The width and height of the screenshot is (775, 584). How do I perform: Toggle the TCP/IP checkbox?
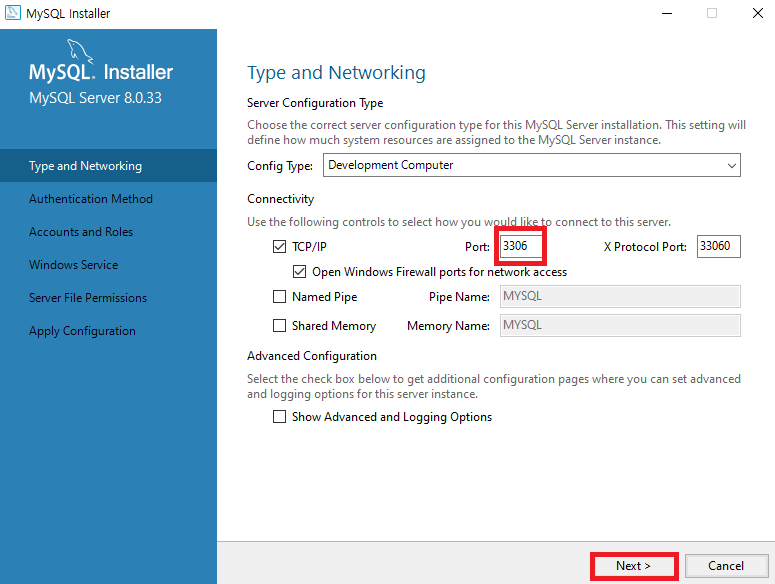point(279,247)
